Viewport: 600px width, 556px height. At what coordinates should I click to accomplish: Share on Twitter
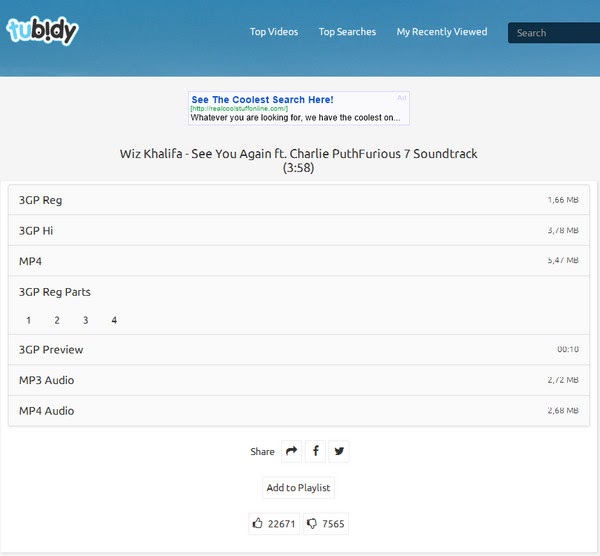click(x=339, y=452)
